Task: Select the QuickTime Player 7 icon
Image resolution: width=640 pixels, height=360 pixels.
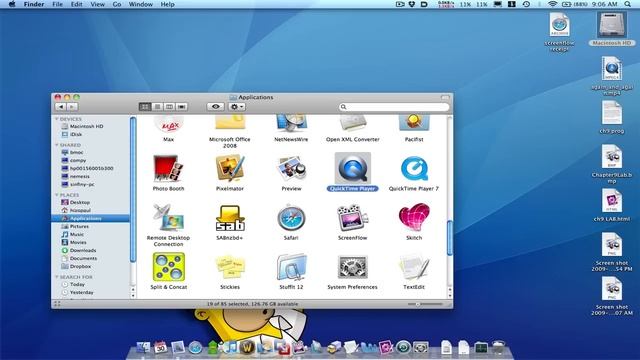Action: point(414,168)
